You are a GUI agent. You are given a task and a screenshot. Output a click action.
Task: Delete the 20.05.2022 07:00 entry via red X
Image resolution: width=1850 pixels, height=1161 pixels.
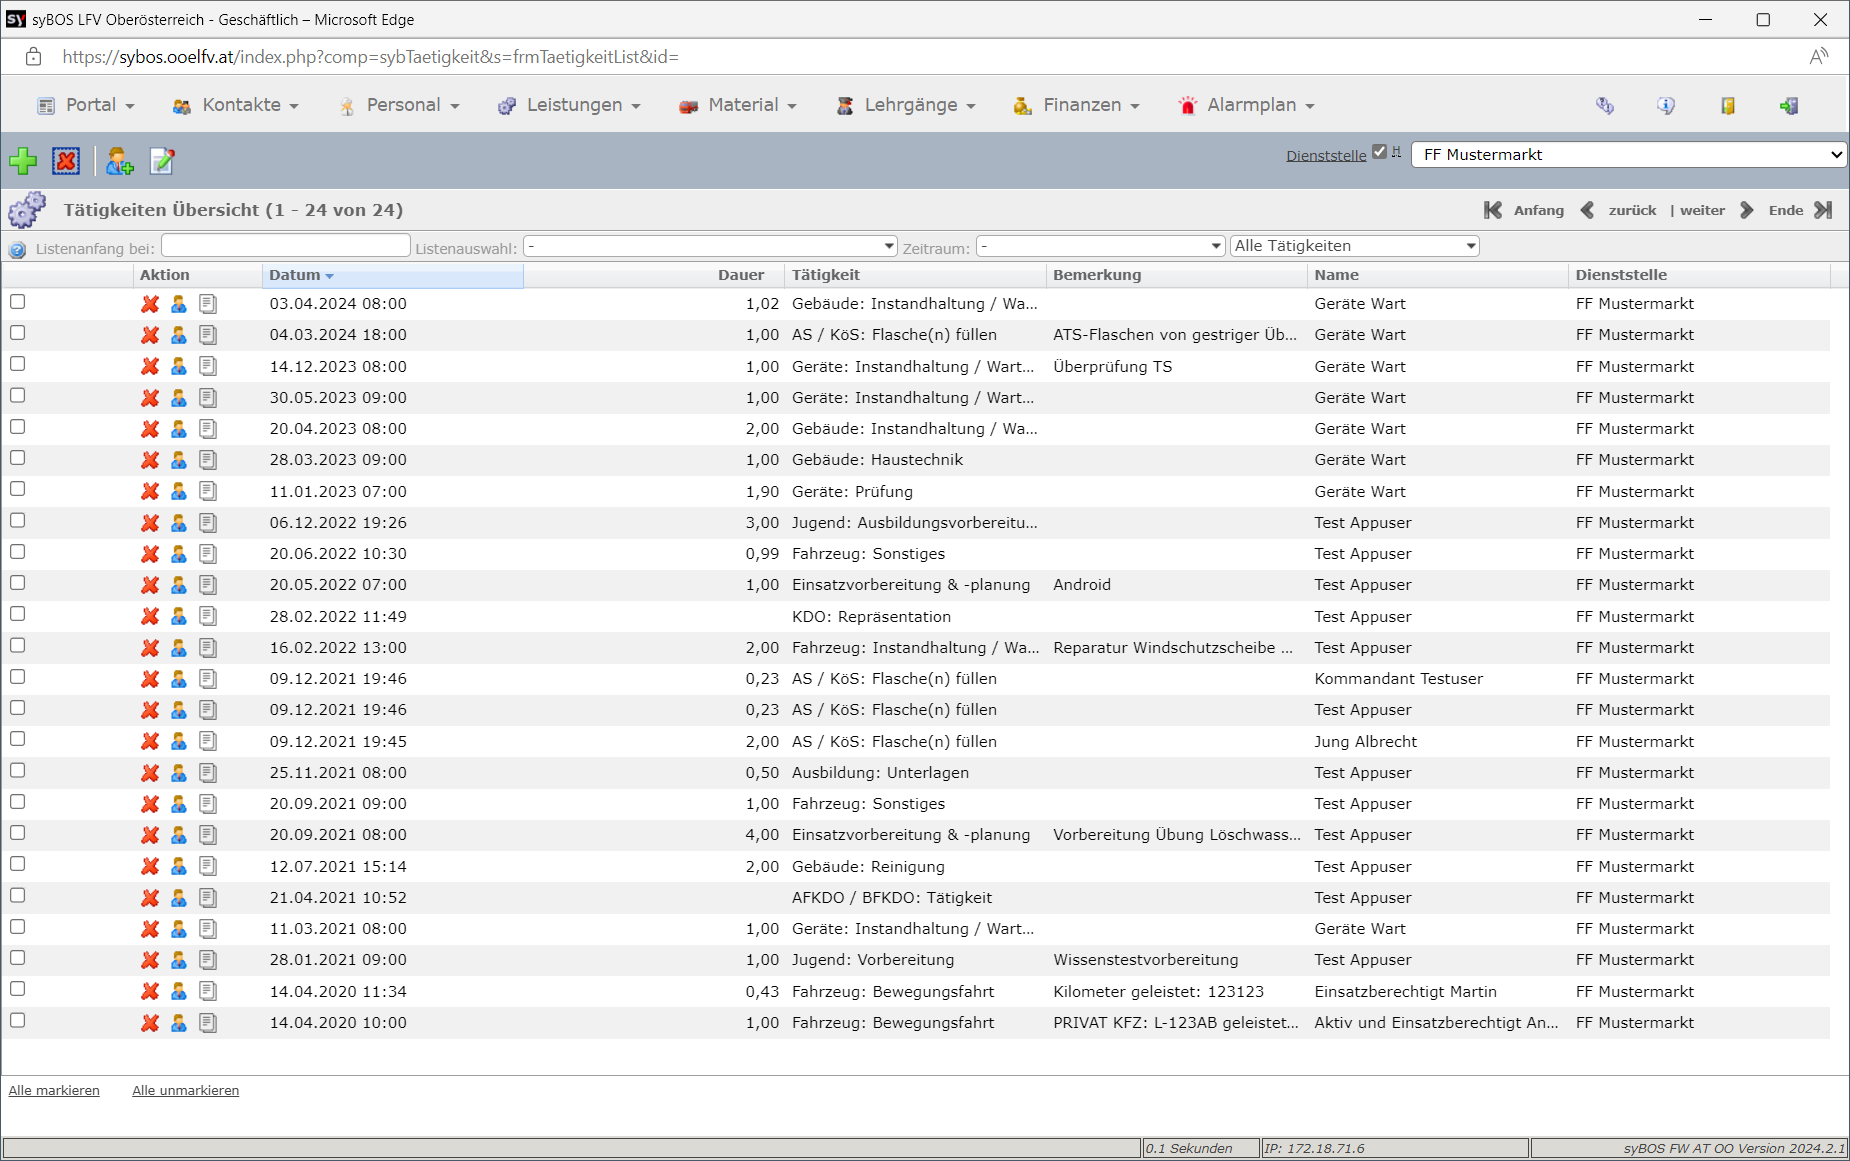click(150, 585)
